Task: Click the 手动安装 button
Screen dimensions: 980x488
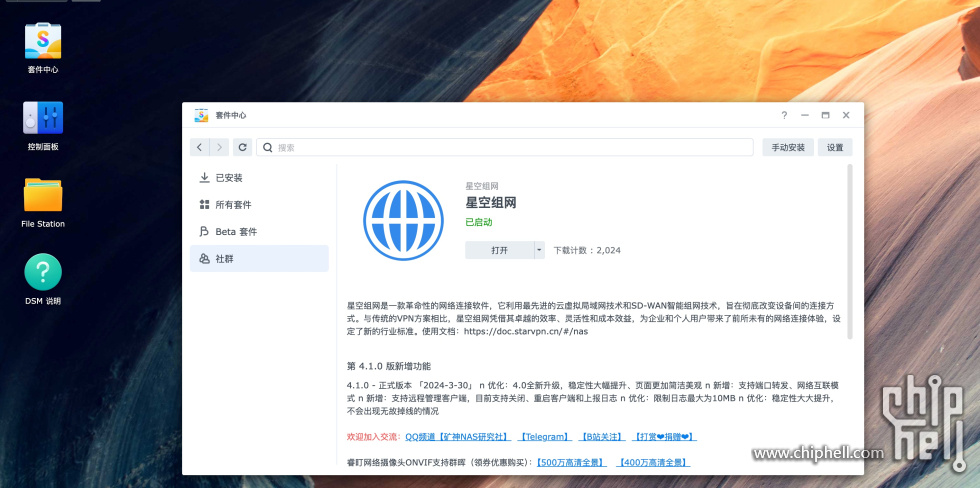Action: [788, 147]
